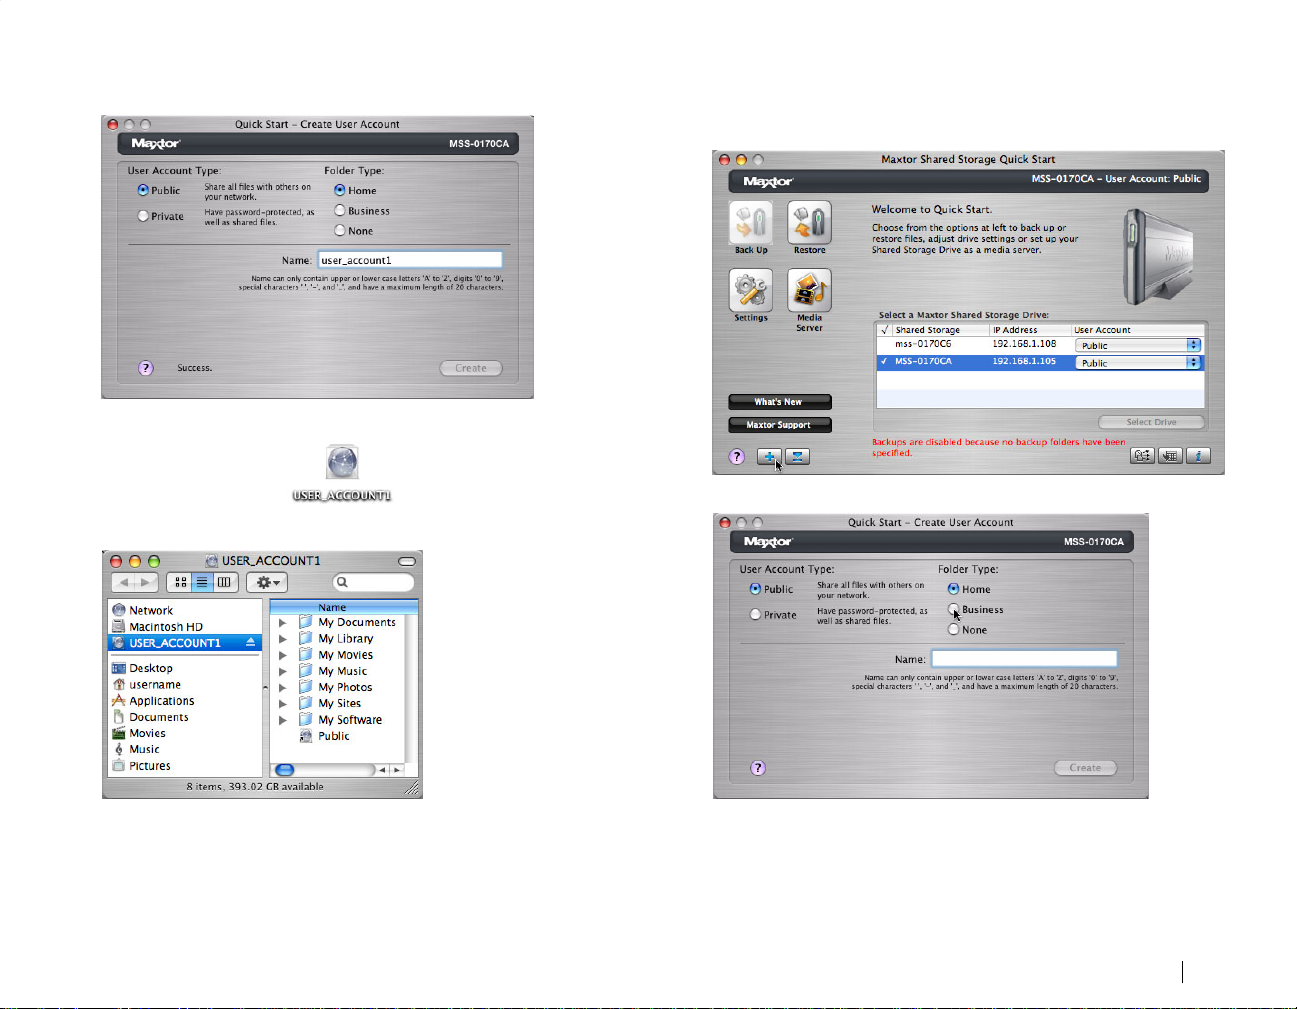This screenshot has width=1297, height=1009.
Task: Switch Finder to list view
Action: tap(202, 582)
